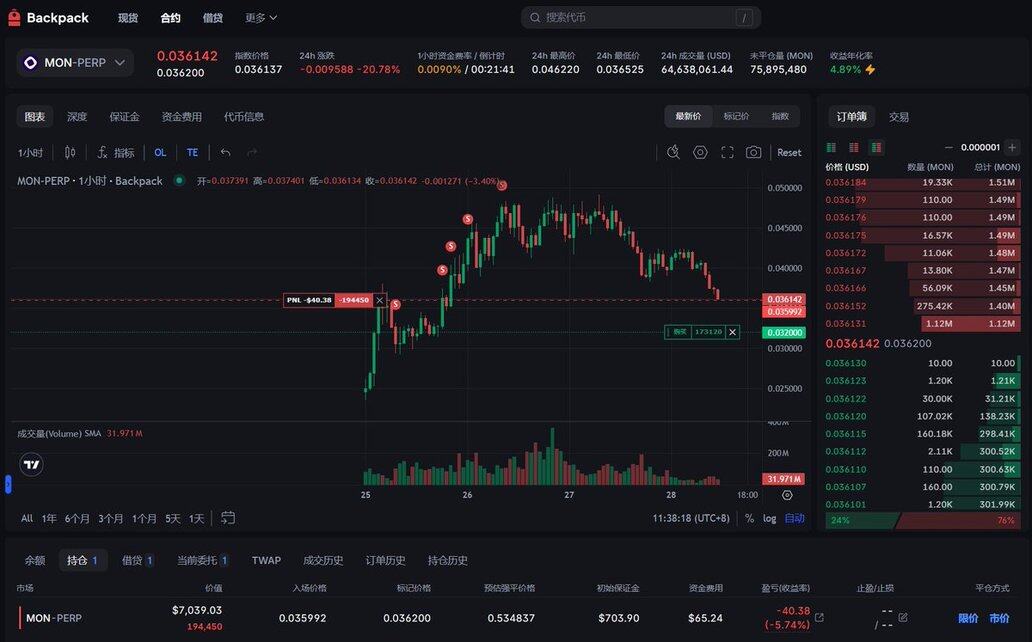Image resolution: width=1032 pixels, height=642 pixels.
Task: Enter fullscreen chart mode
Action: pyautogui.click(x=727, y=152)
